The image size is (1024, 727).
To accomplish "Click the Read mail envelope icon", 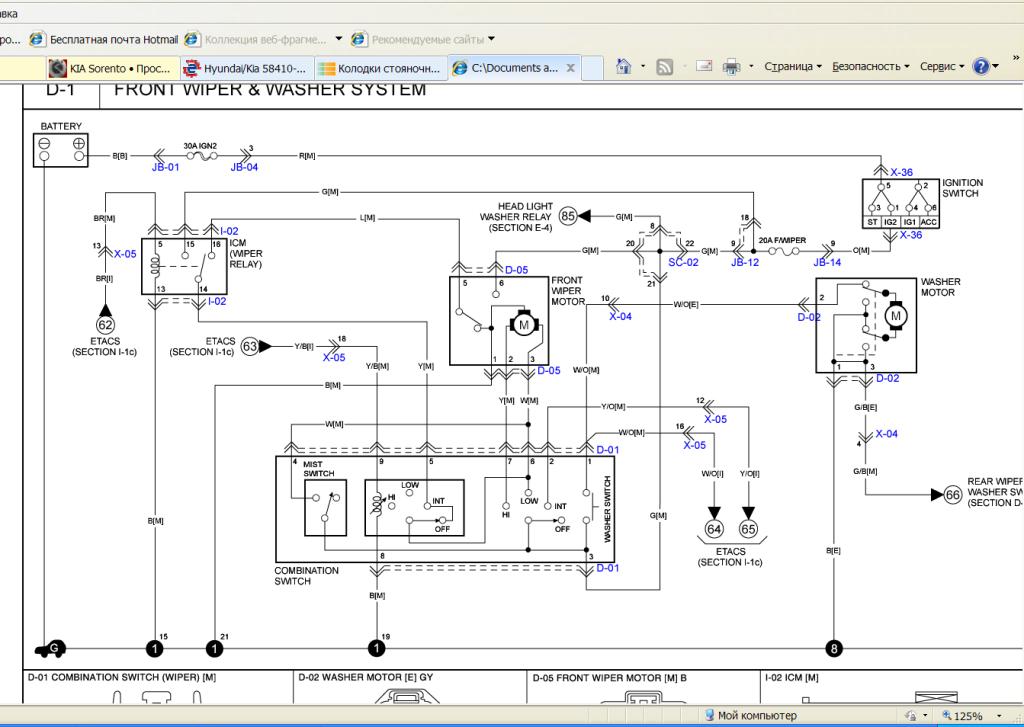I will click(704, 67).
